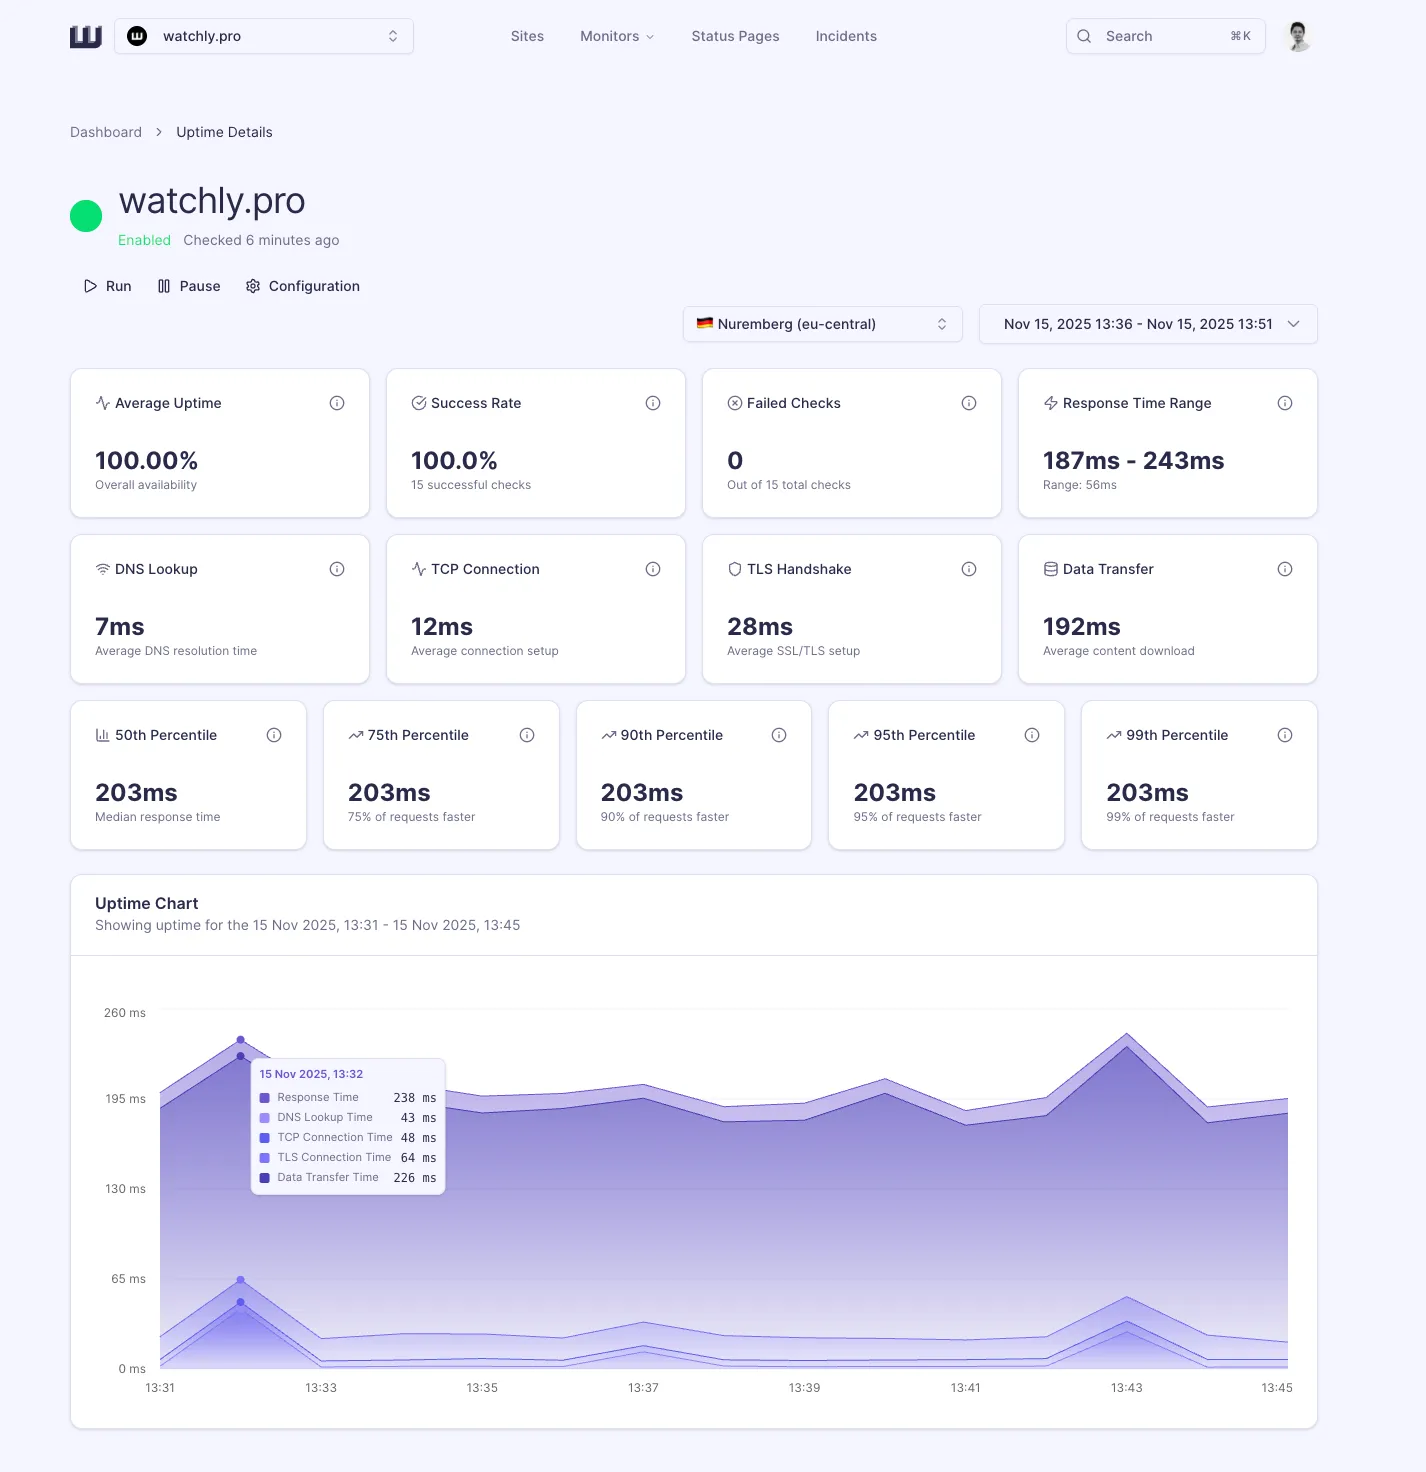Click the Search input field
The height and width of the screenshot is (1472, 1426).
click(x=1165, y=36)
